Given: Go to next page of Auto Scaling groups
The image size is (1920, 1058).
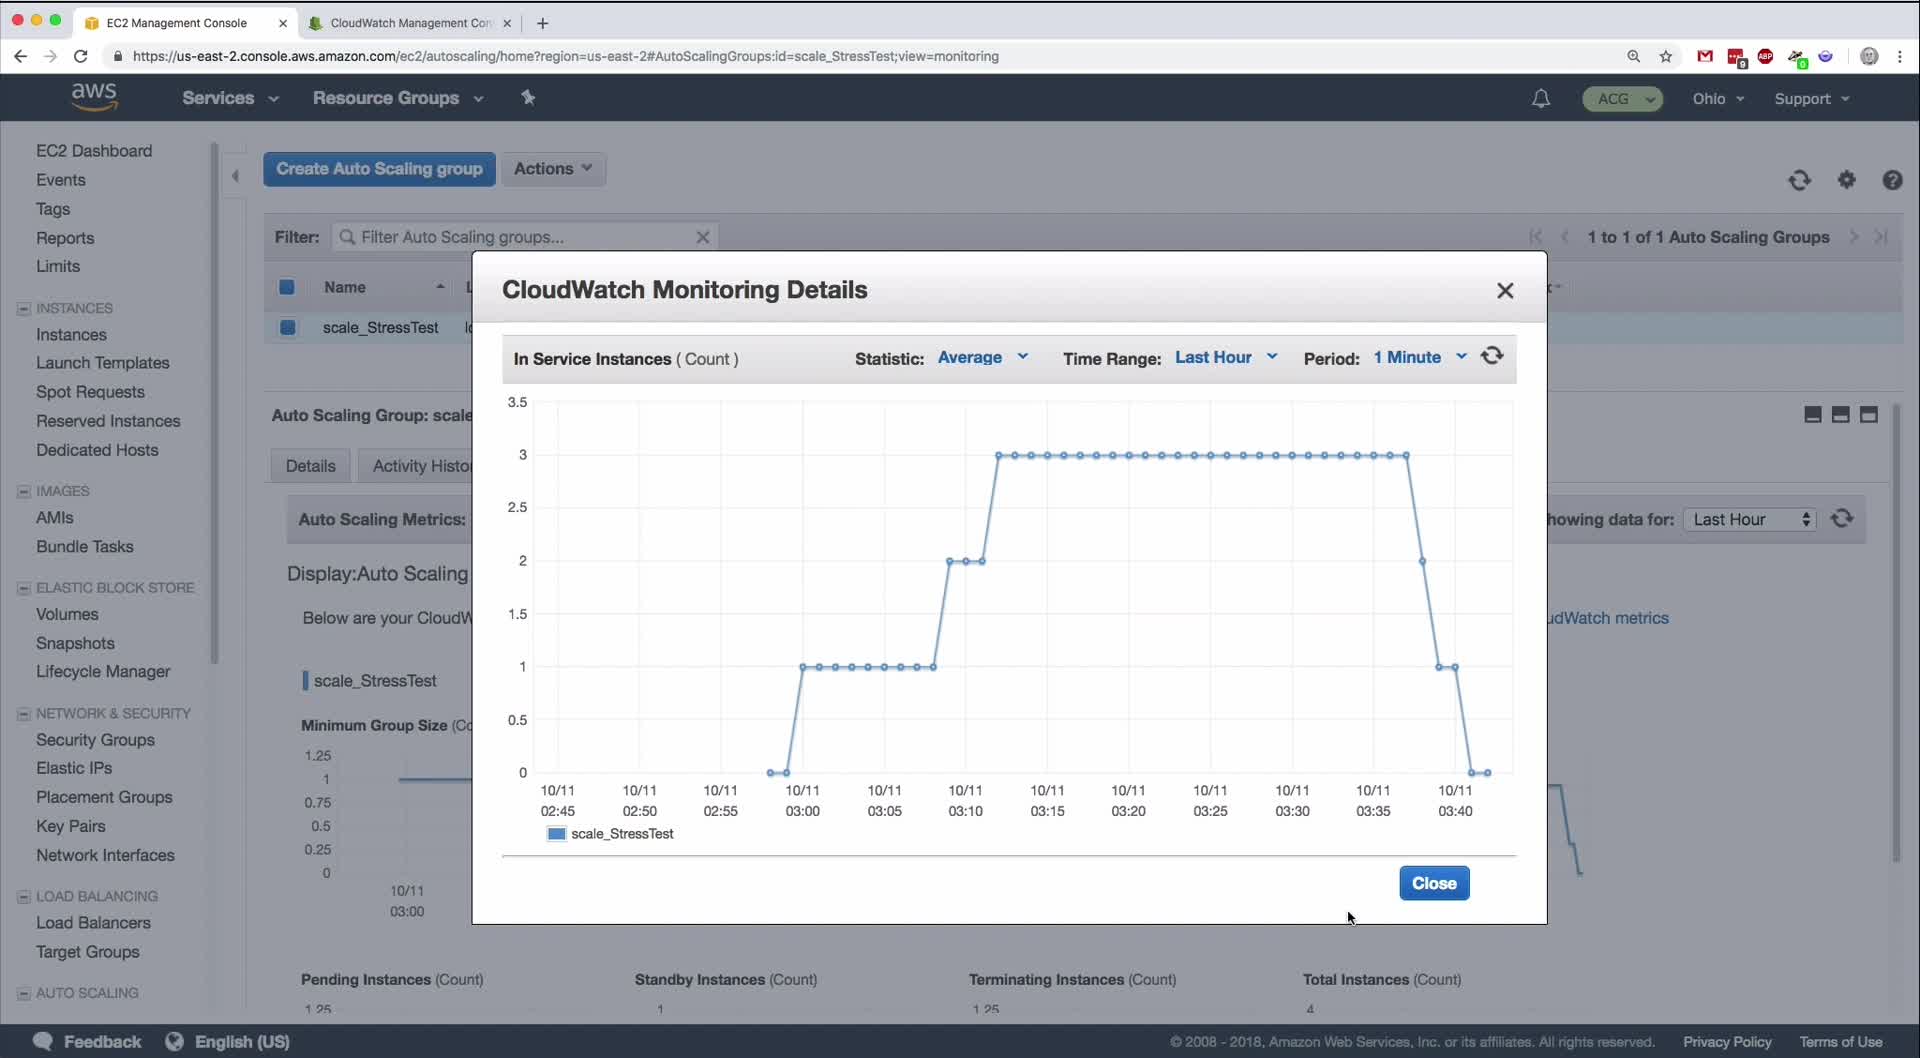Looking at the screenshot, I should 1854,237.
